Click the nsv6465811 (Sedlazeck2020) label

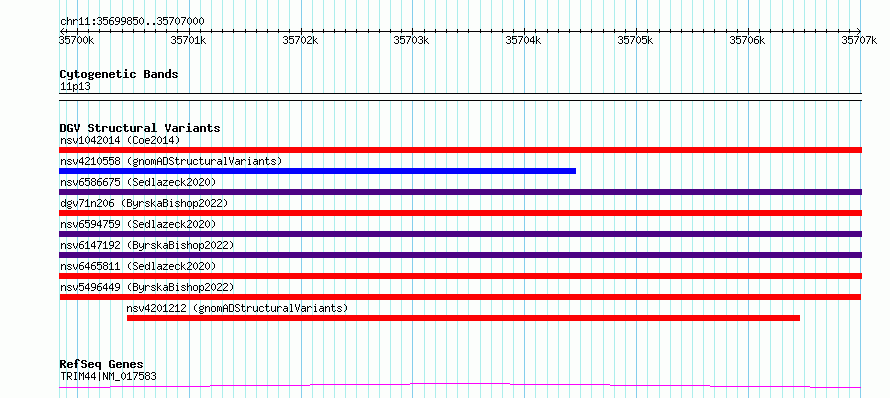pos(138,266)
